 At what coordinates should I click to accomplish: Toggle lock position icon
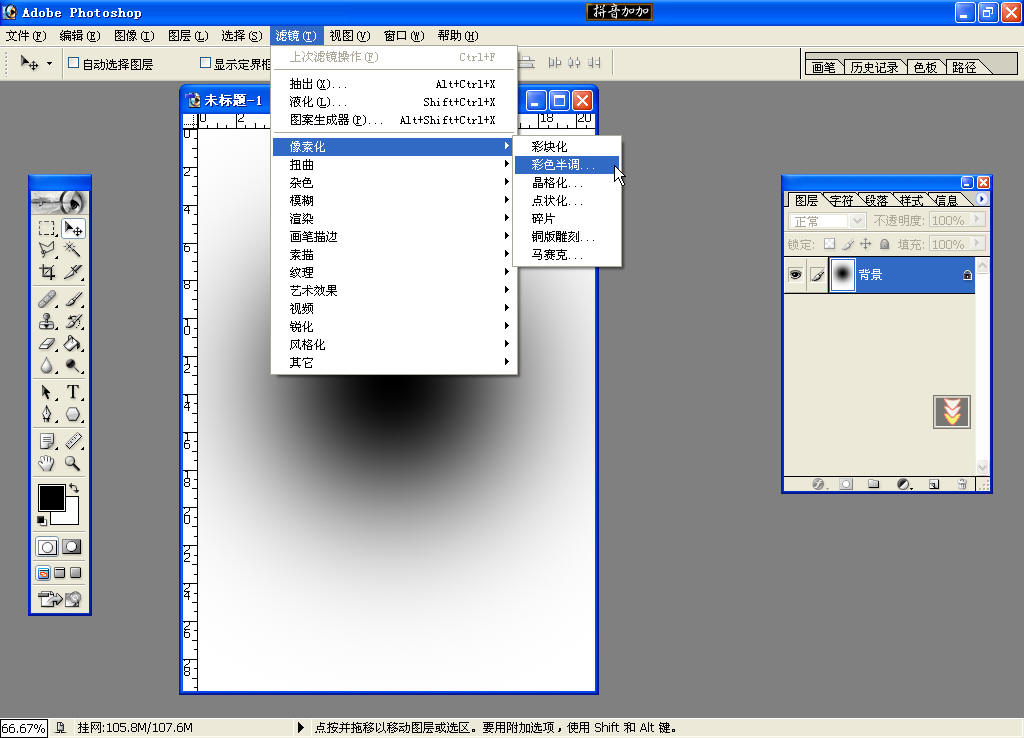click(866, 244)
